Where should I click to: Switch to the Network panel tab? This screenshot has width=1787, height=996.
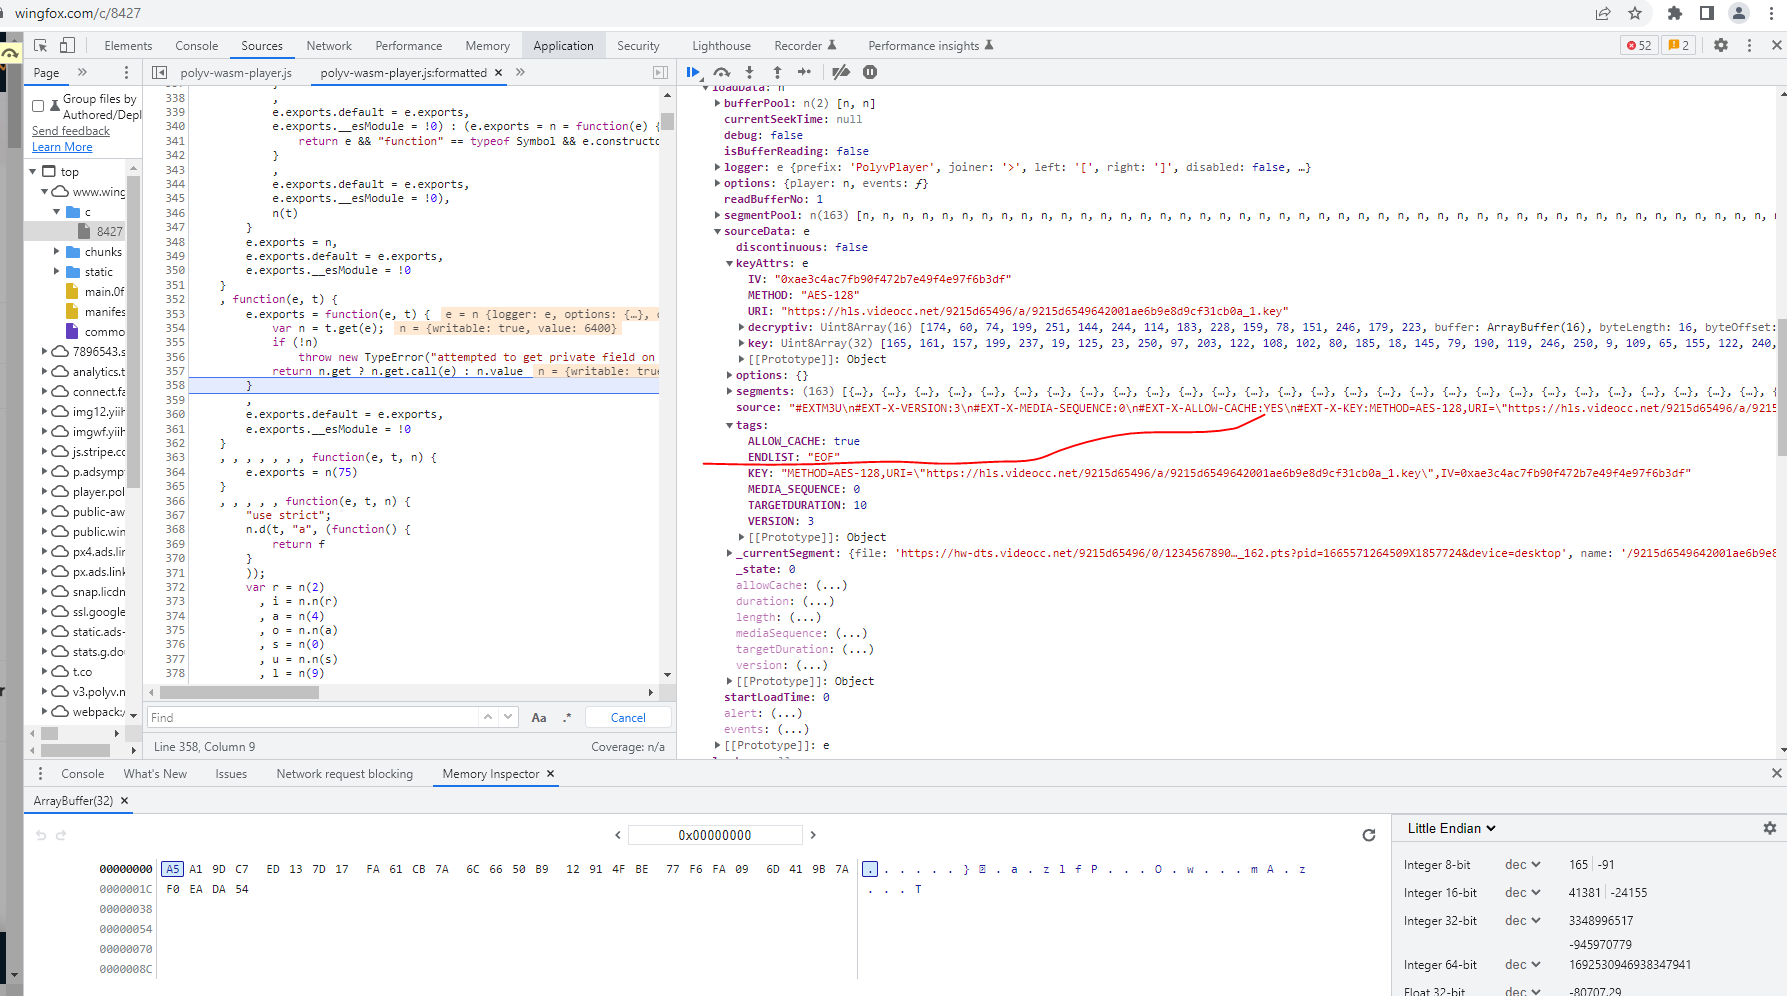[329, 46]
